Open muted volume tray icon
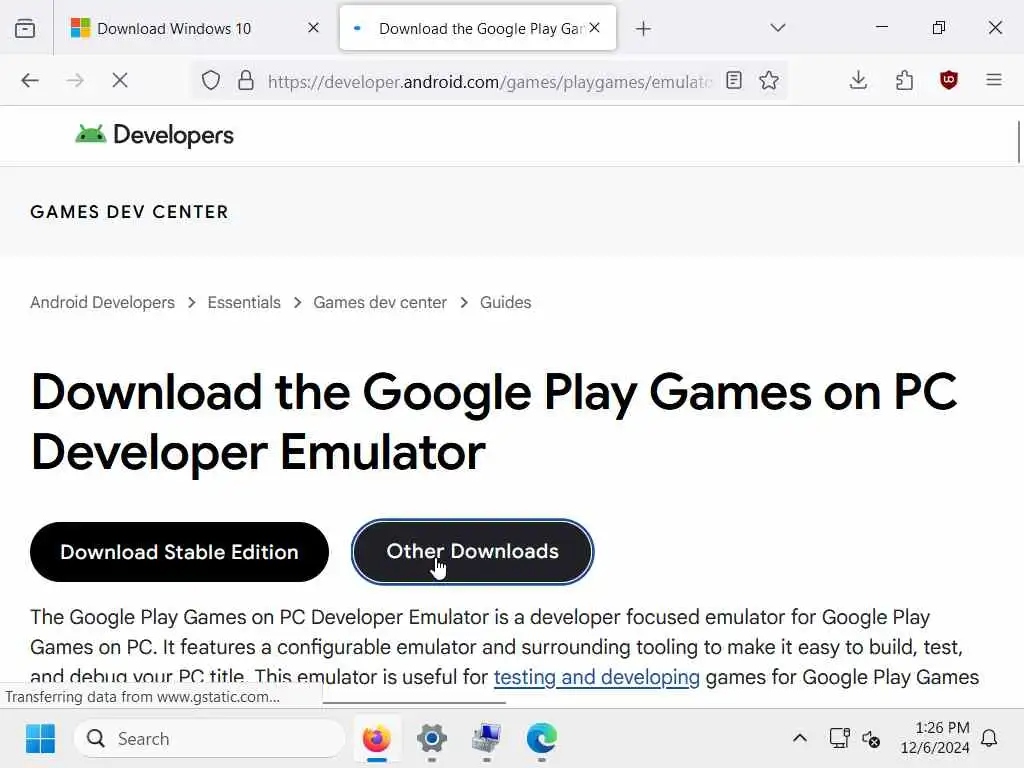 click(871, 739)
